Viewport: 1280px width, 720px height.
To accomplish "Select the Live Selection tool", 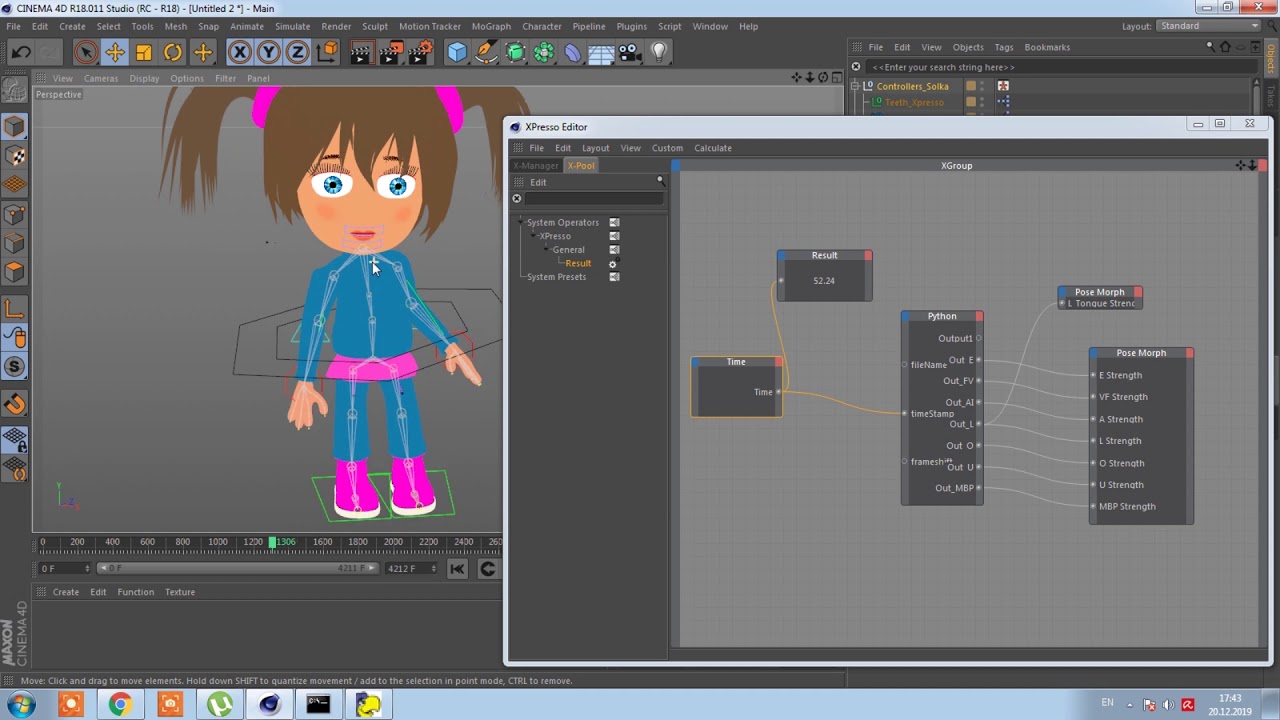I will tap(85, 52).
